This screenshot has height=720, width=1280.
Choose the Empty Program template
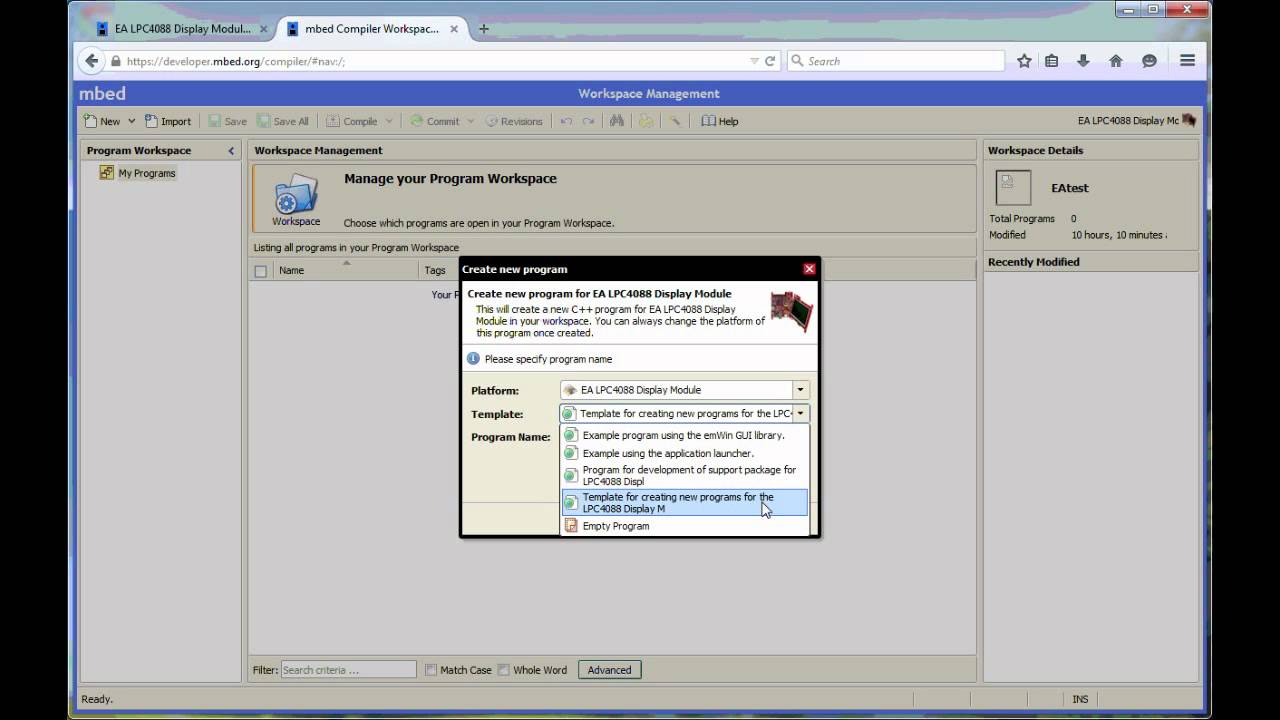[685, 526]
